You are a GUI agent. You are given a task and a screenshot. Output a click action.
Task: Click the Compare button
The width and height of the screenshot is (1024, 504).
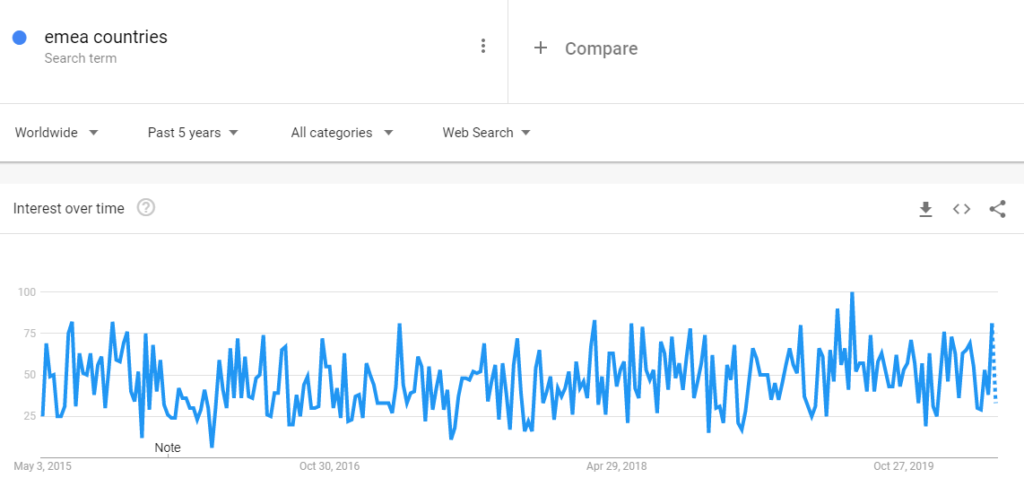[x=600, y=48]
